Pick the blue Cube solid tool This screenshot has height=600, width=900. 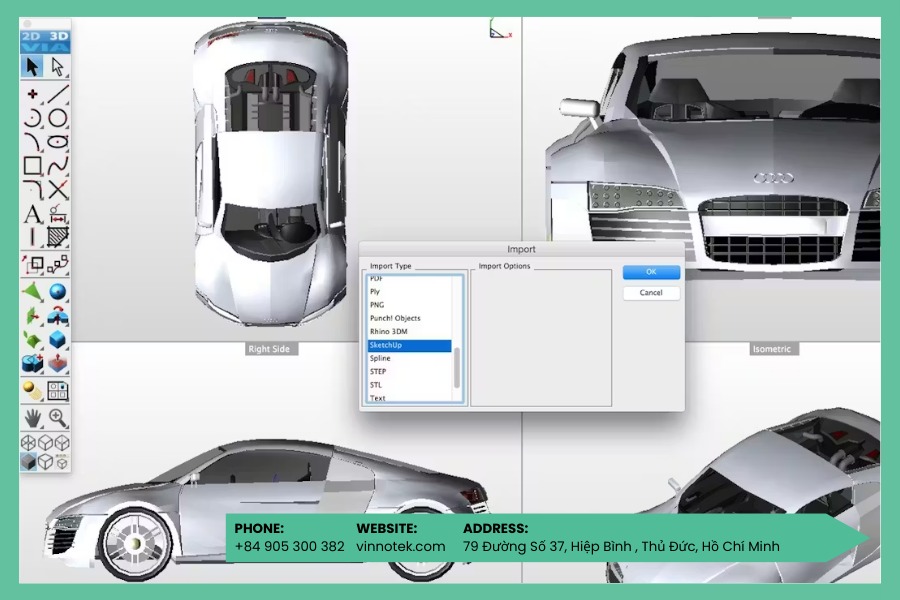point(57,339)
